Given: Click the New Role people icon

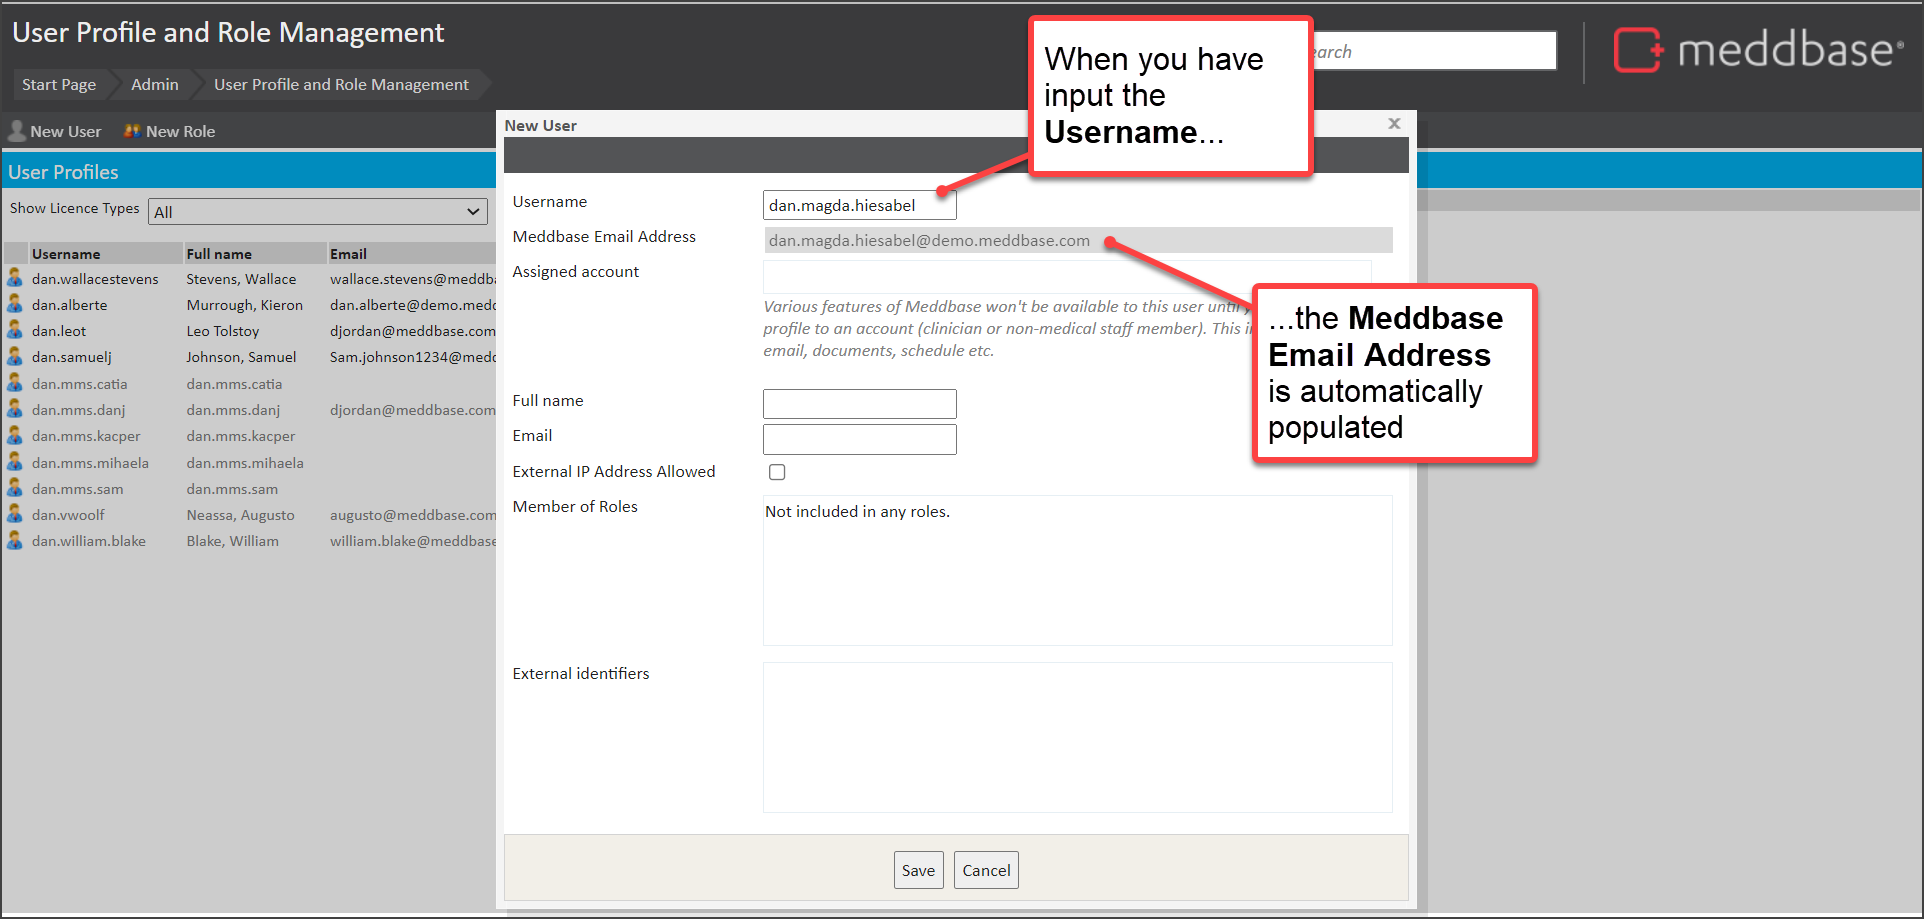Looking at the screenshot, I should tap(132, 131).
